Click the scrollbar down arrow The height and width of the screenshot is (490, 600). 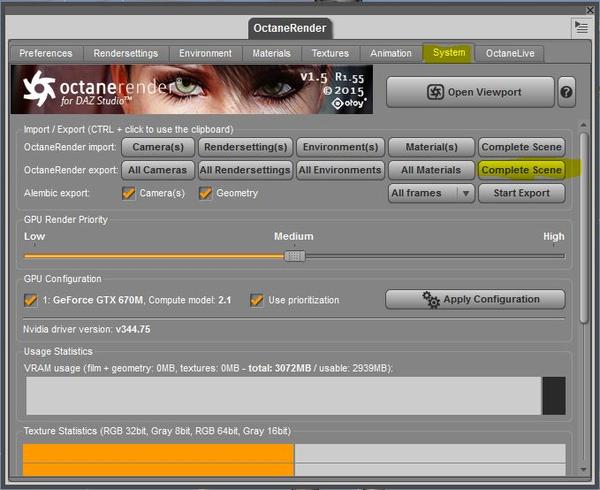[584, 469]
